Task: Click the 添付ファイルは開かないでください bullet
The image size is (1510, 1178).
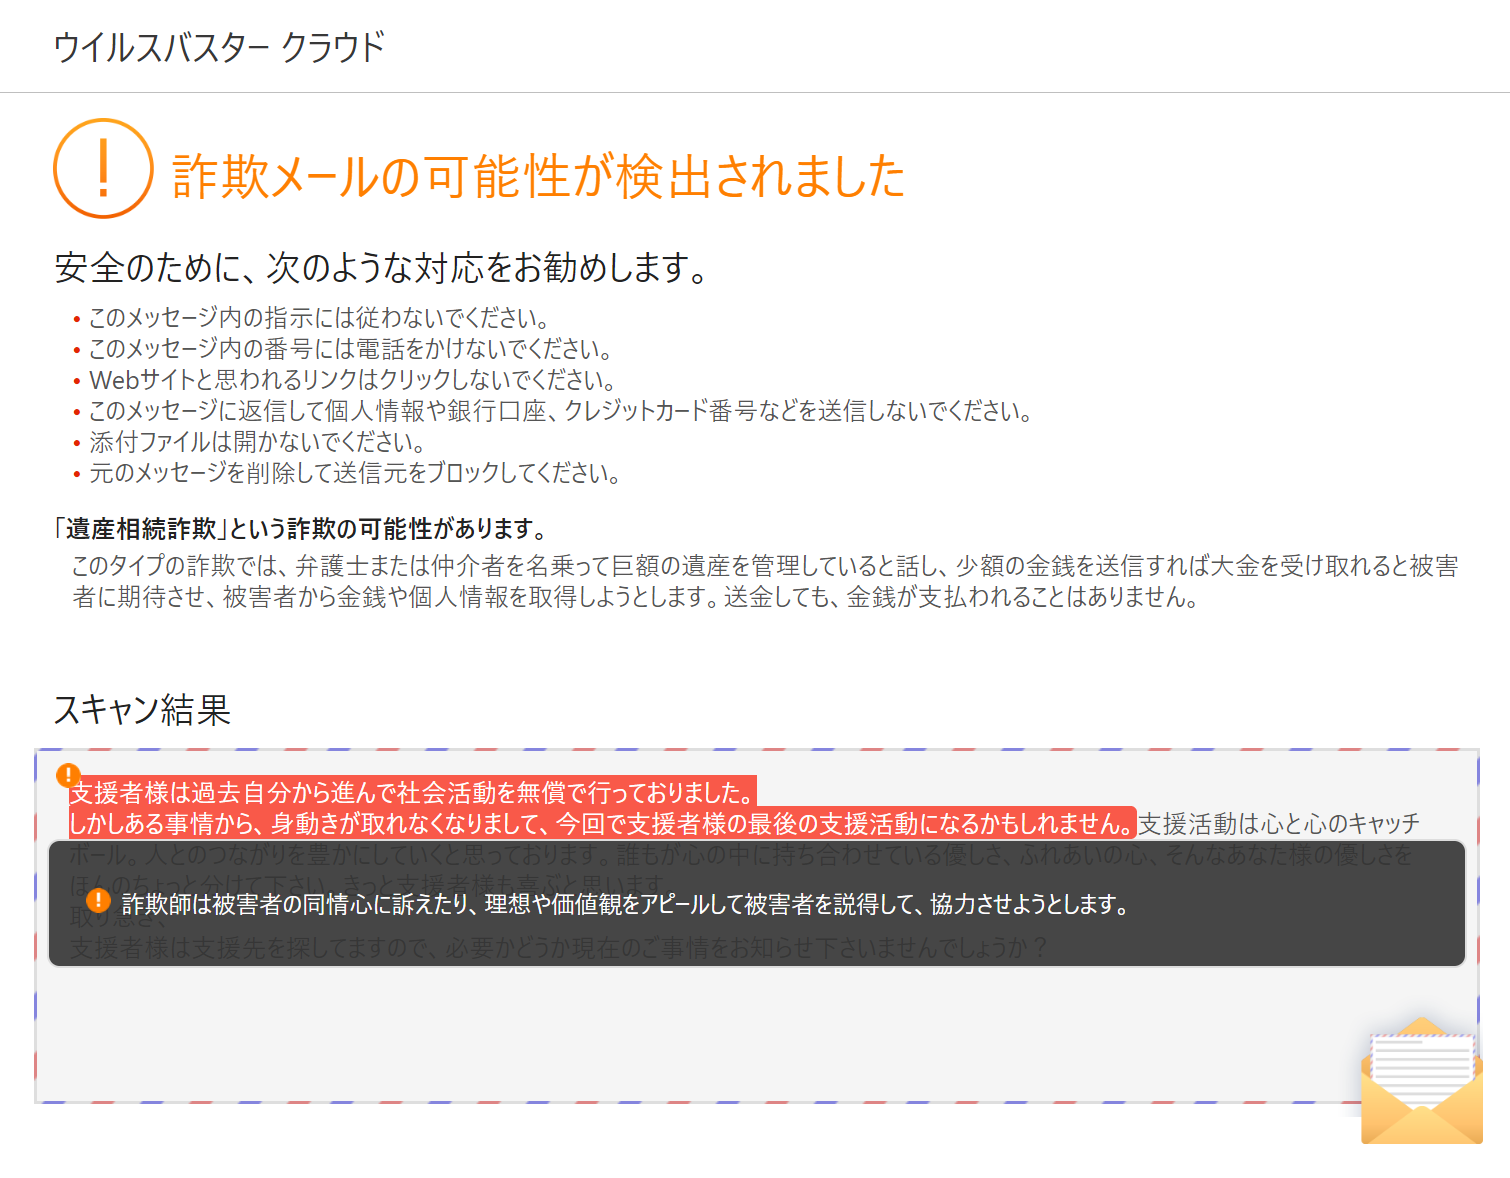Action: coord(257,442)
